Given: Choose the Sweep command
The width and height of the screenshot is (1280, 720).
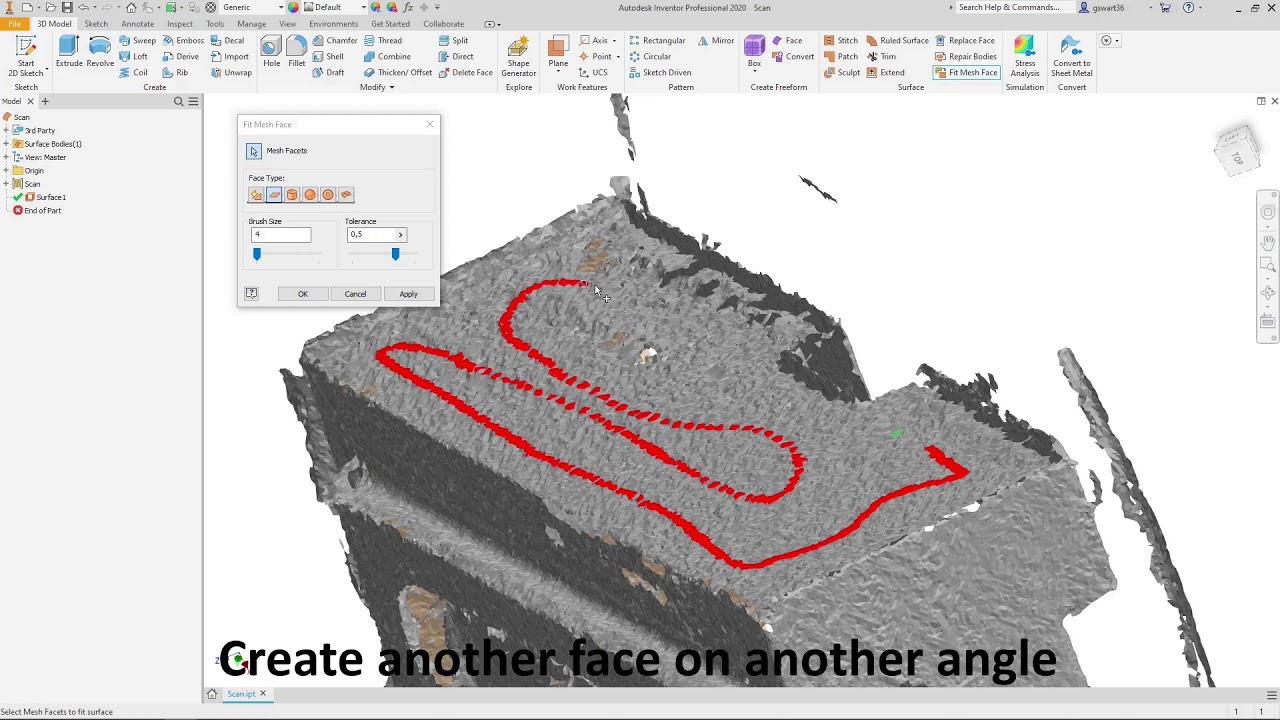Looking at the screenshot, I should [138, 41].
